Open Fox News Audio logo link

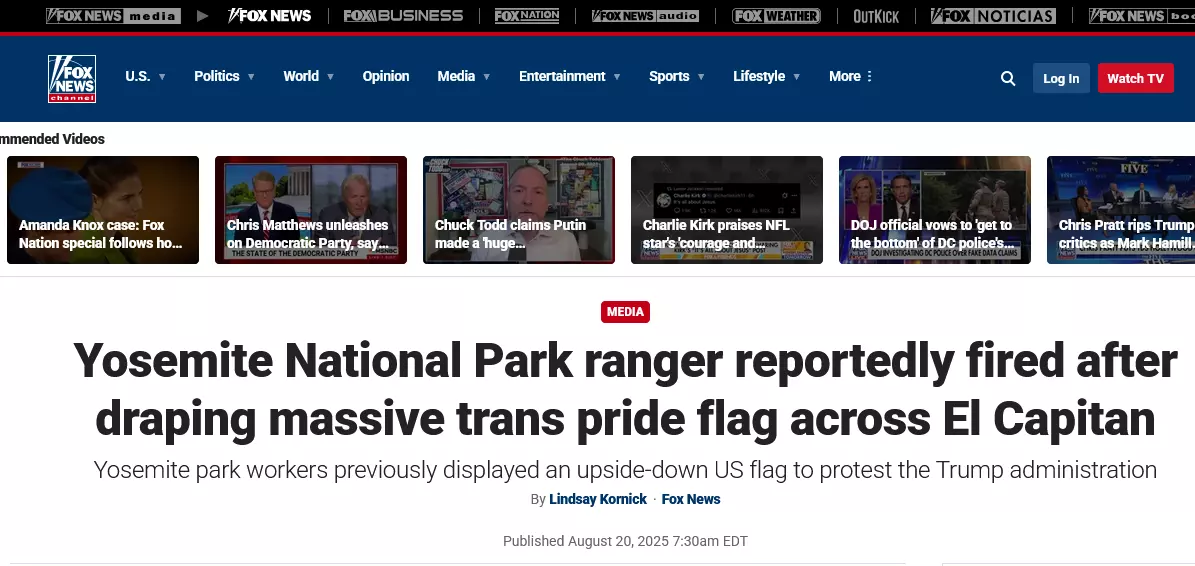(x=645, y=16)
